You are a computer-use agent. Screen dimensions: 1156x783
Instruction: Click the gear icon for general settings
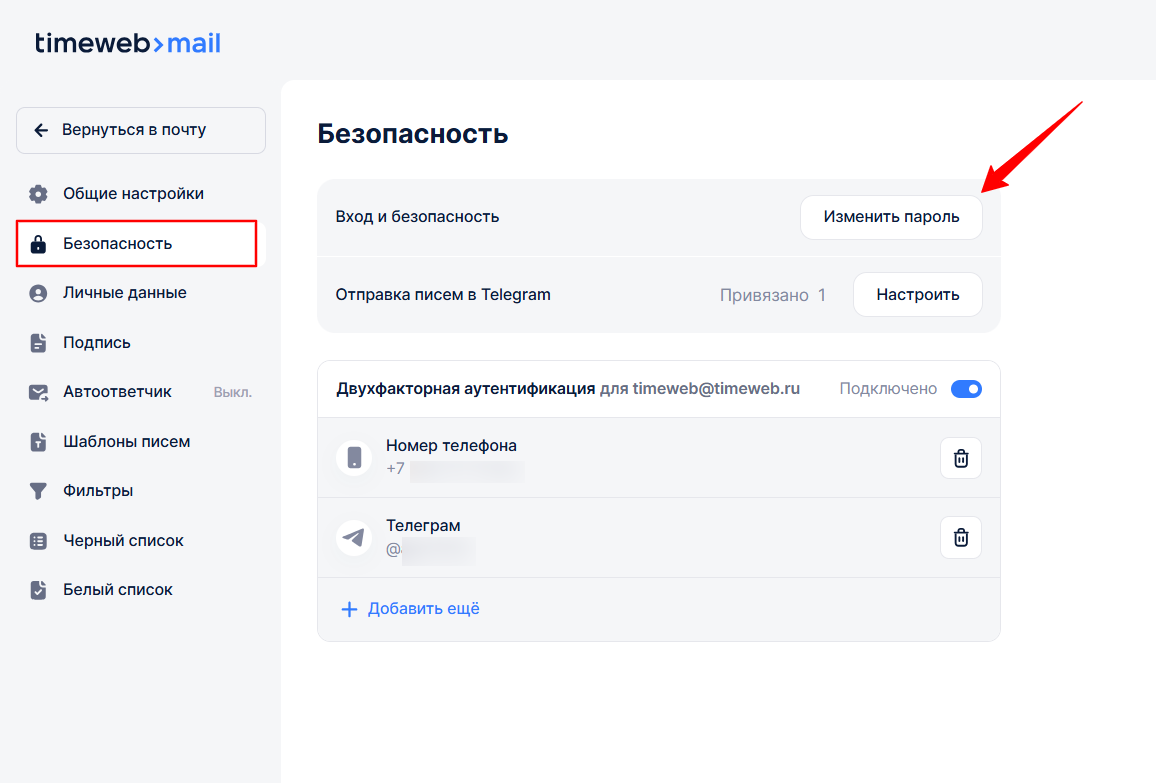pyautogui.click(x=38, y=194)
